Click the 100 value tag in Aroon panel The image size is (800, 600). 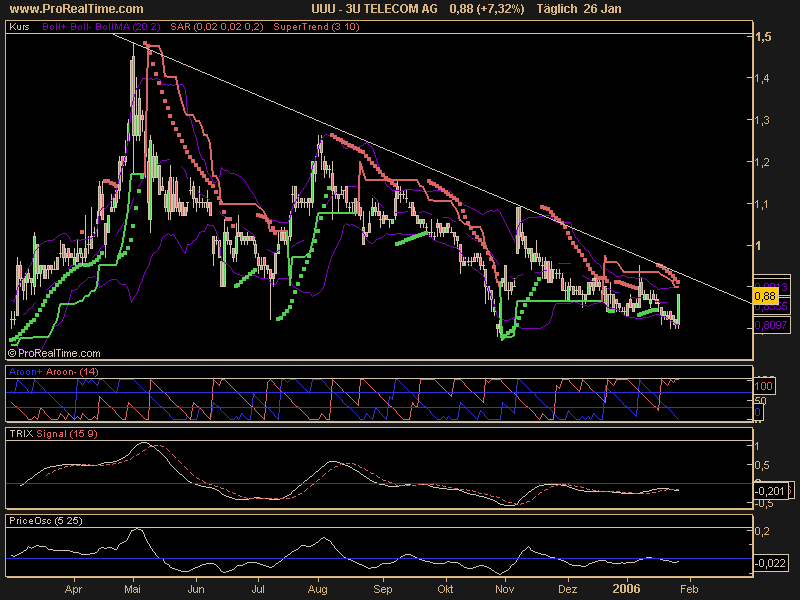(764, 386)
